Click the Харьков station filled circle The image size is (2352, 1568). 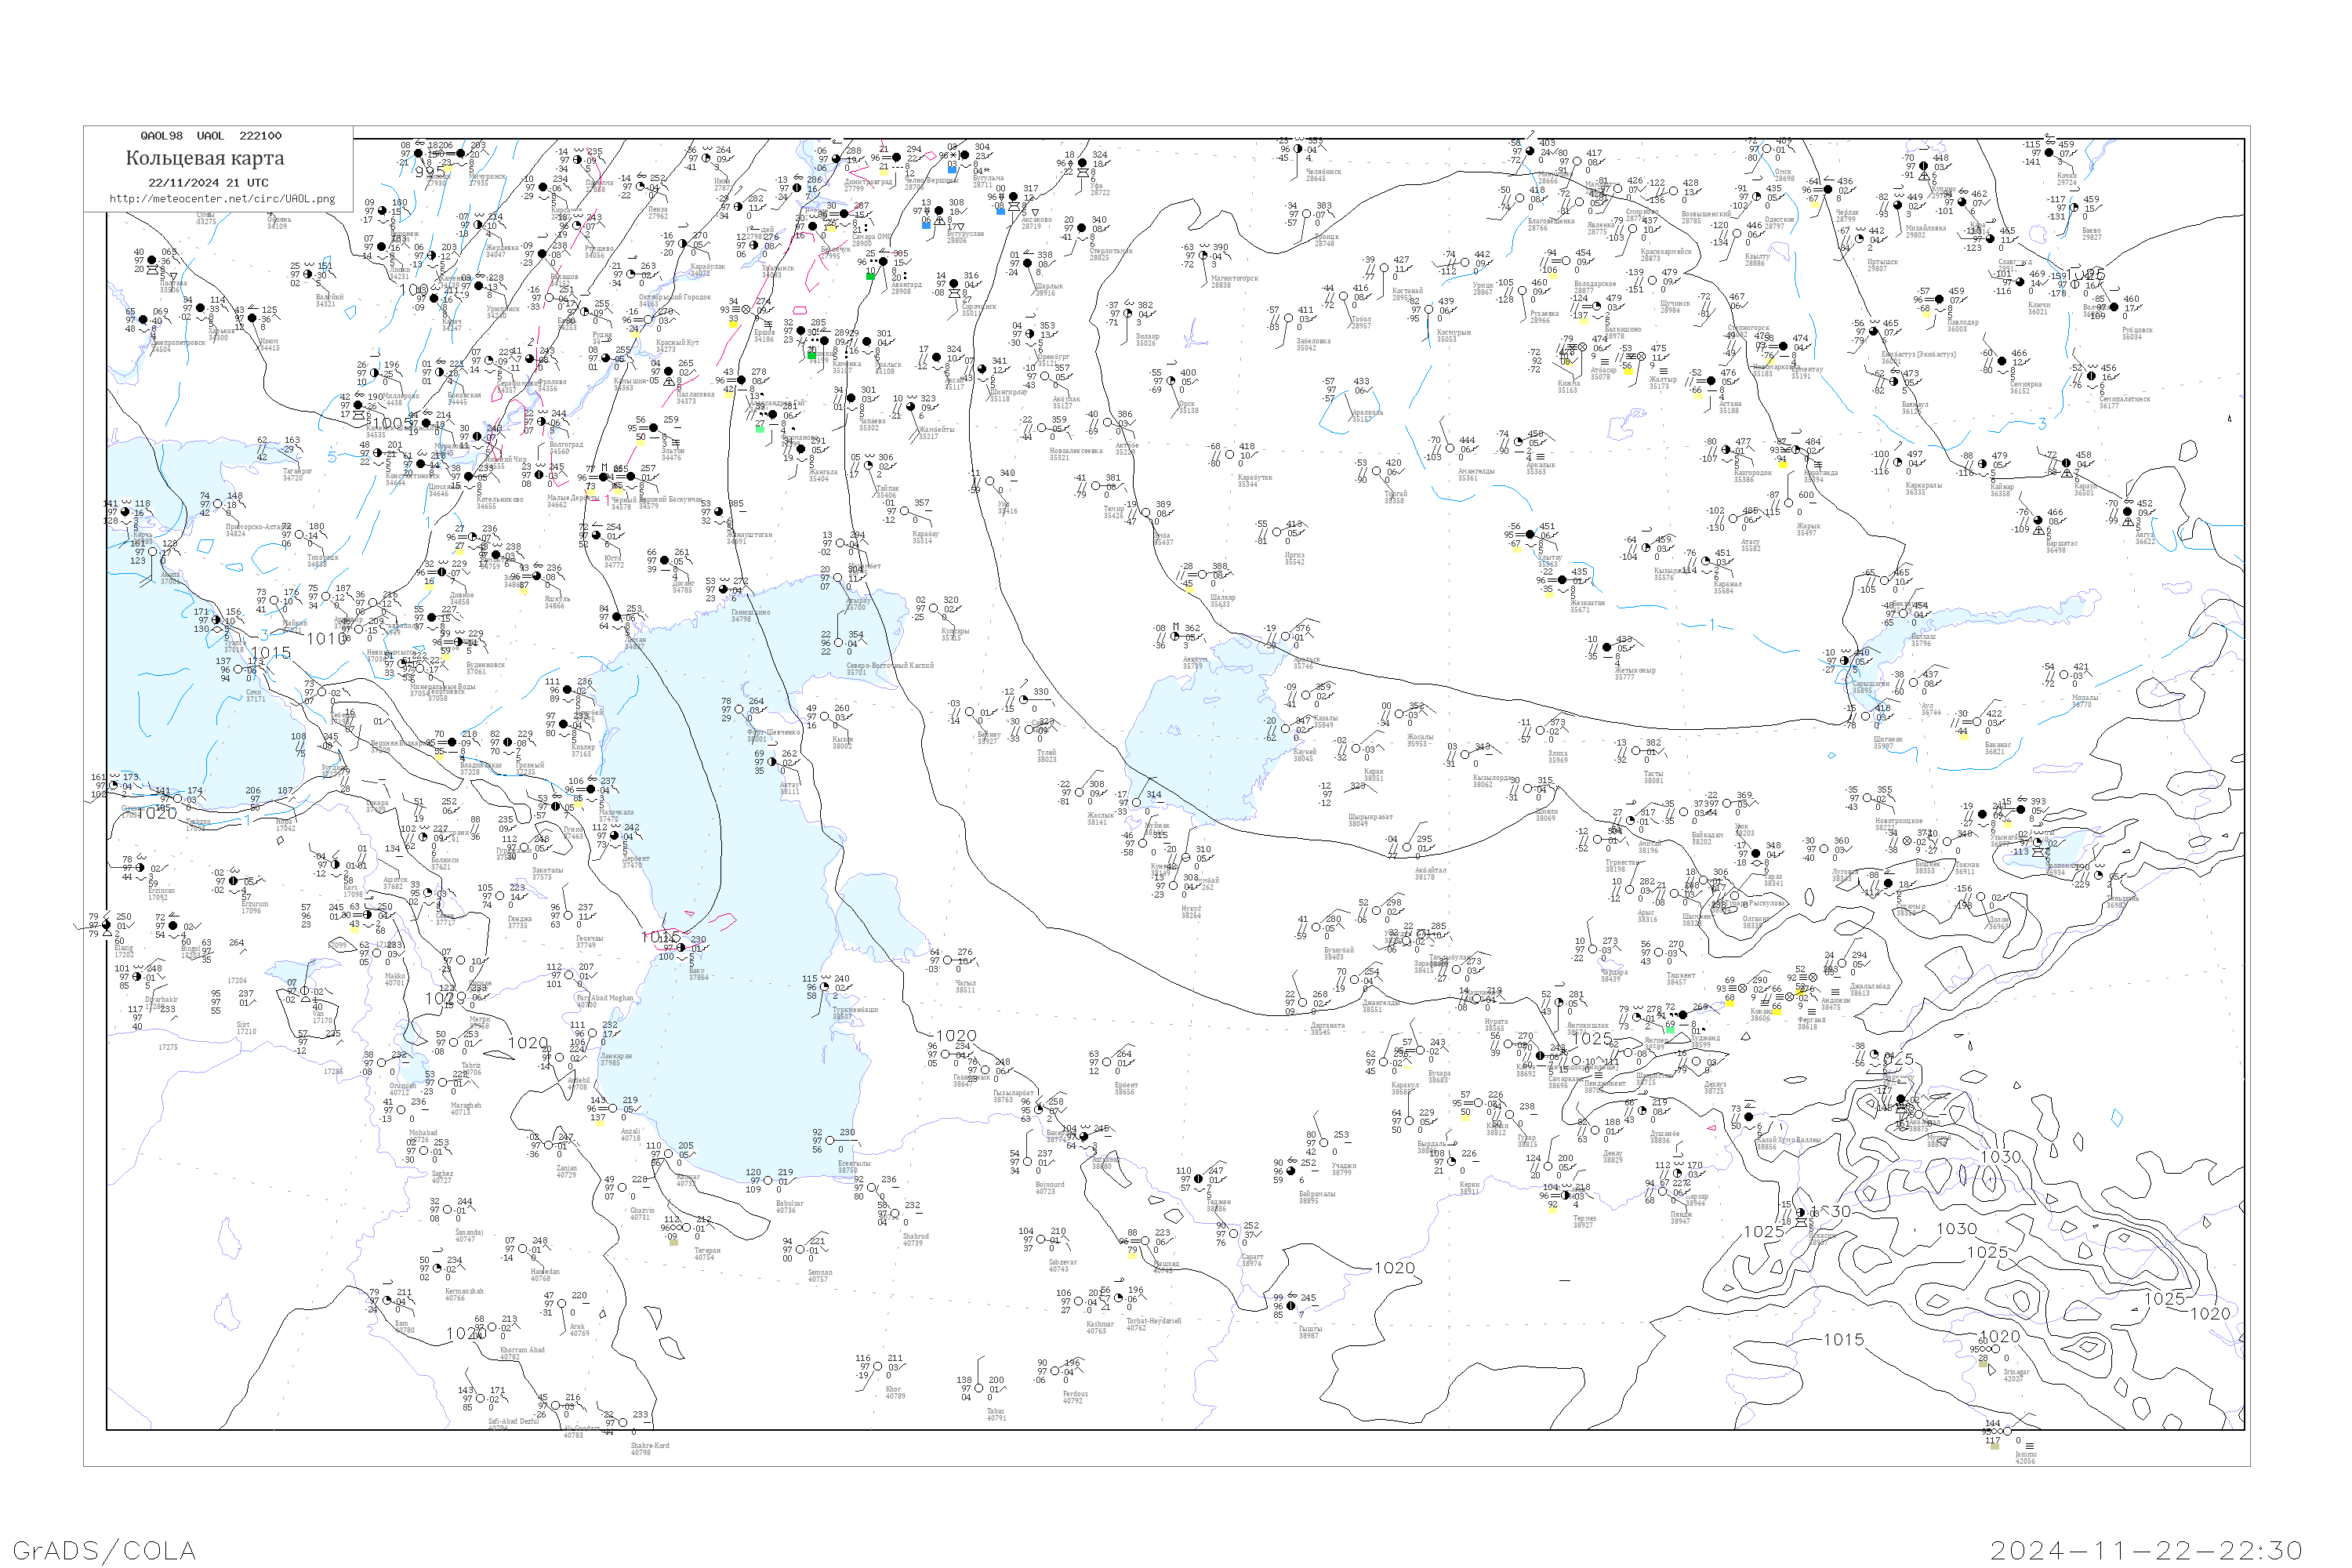[x=201, y=308]
